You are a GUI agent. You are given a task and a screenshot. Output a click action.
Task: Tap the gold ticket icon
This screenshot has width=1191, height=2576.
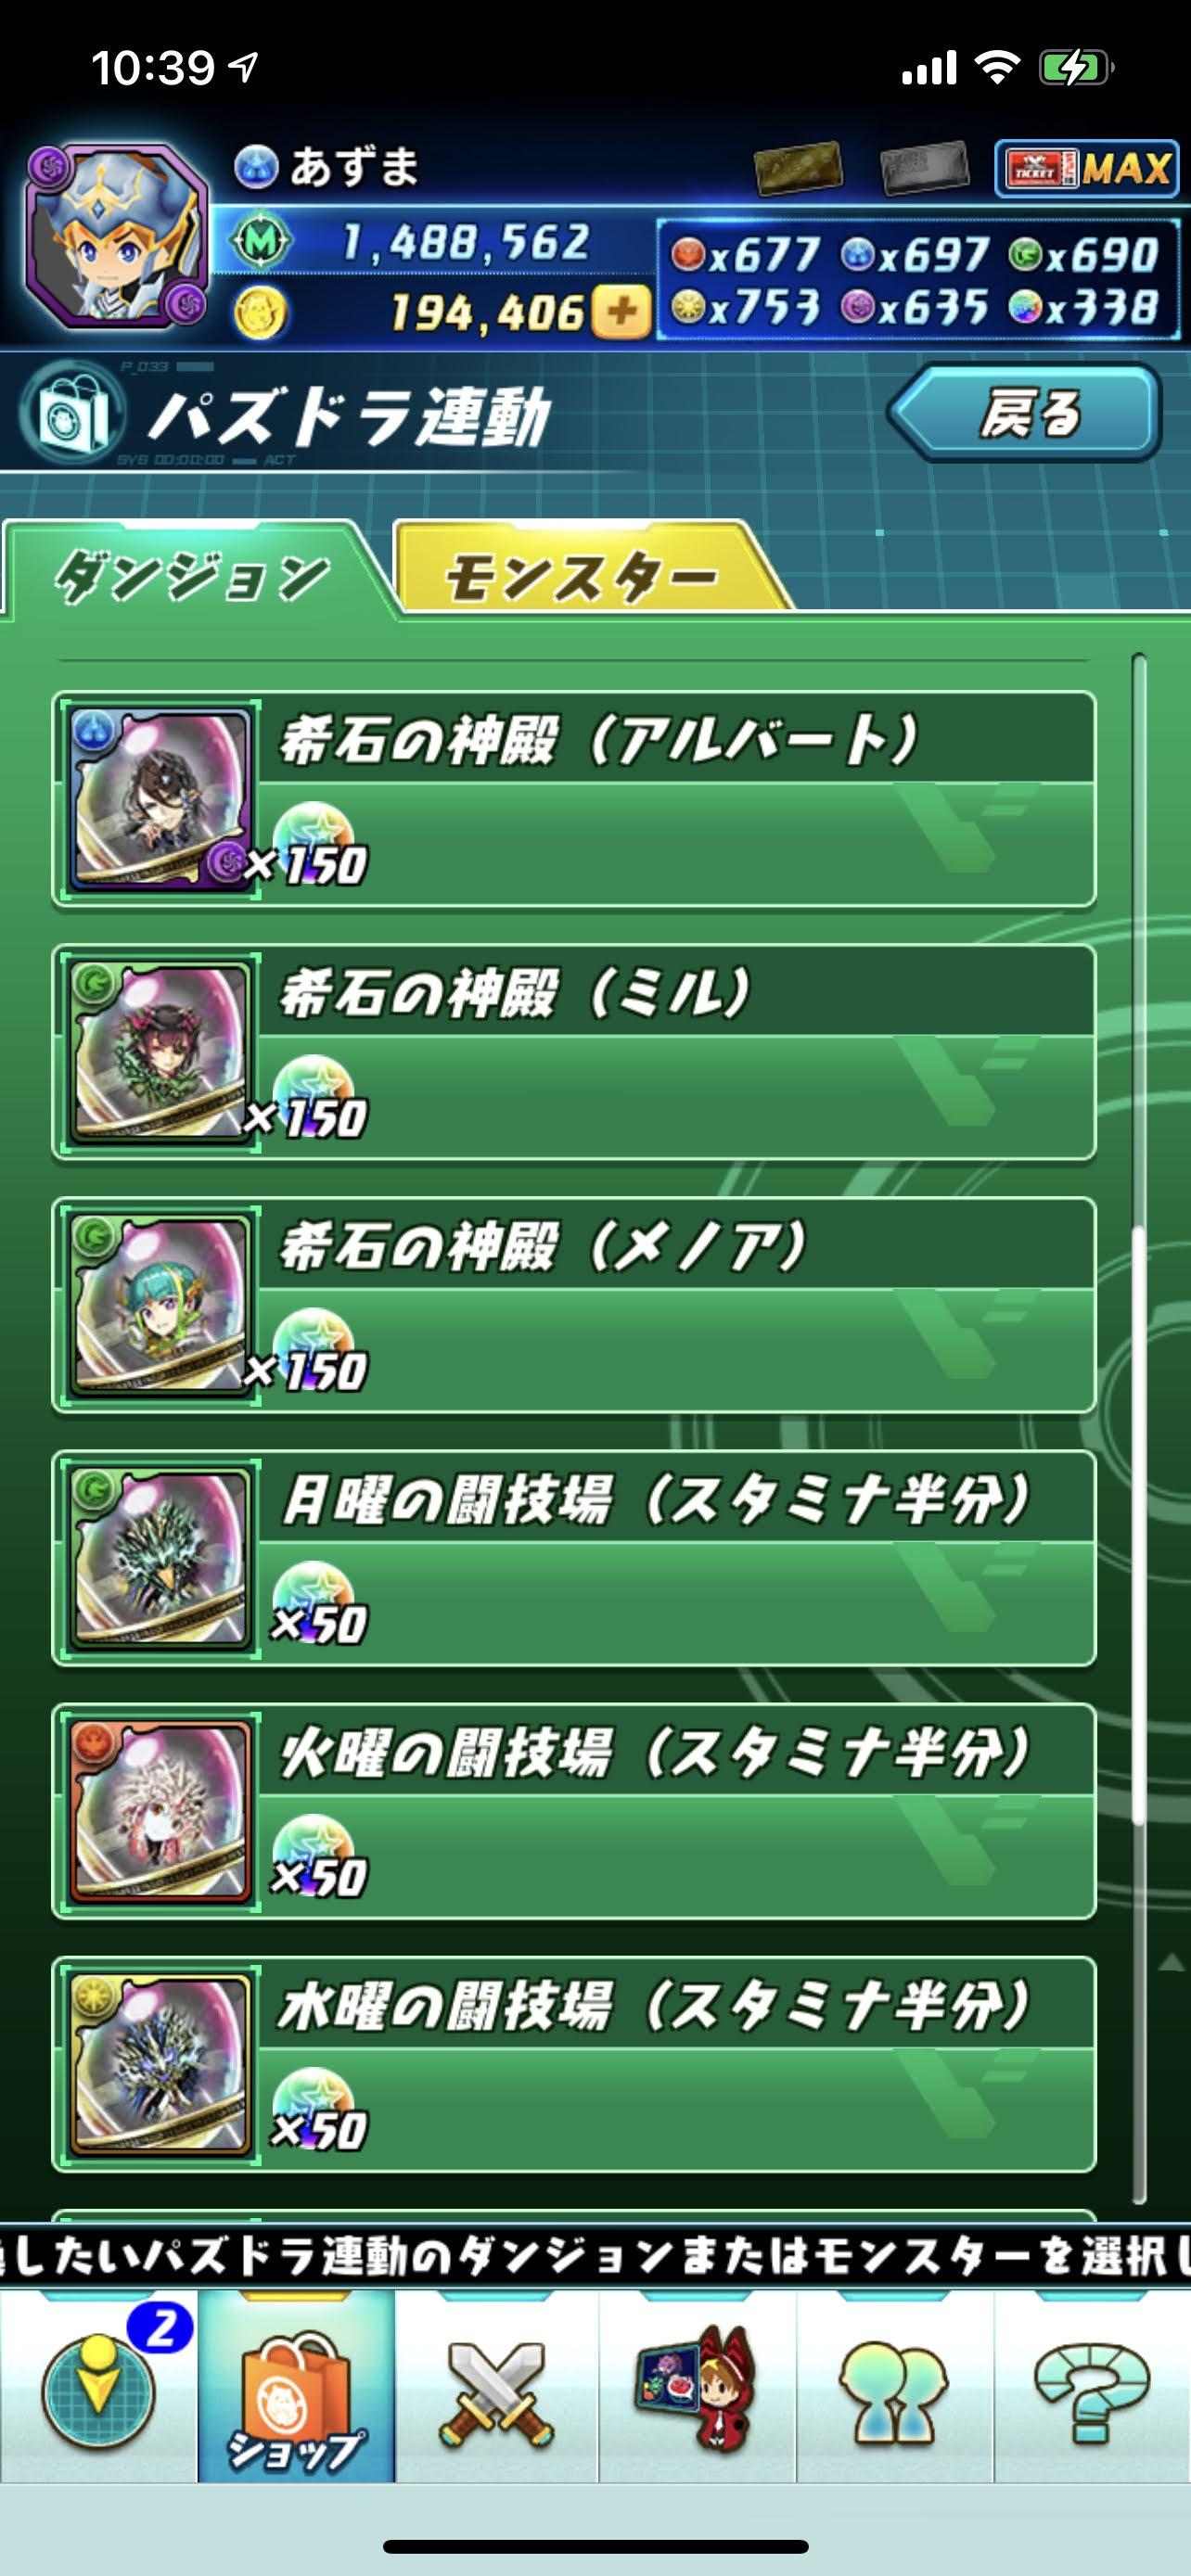click(x=797, y=169)
